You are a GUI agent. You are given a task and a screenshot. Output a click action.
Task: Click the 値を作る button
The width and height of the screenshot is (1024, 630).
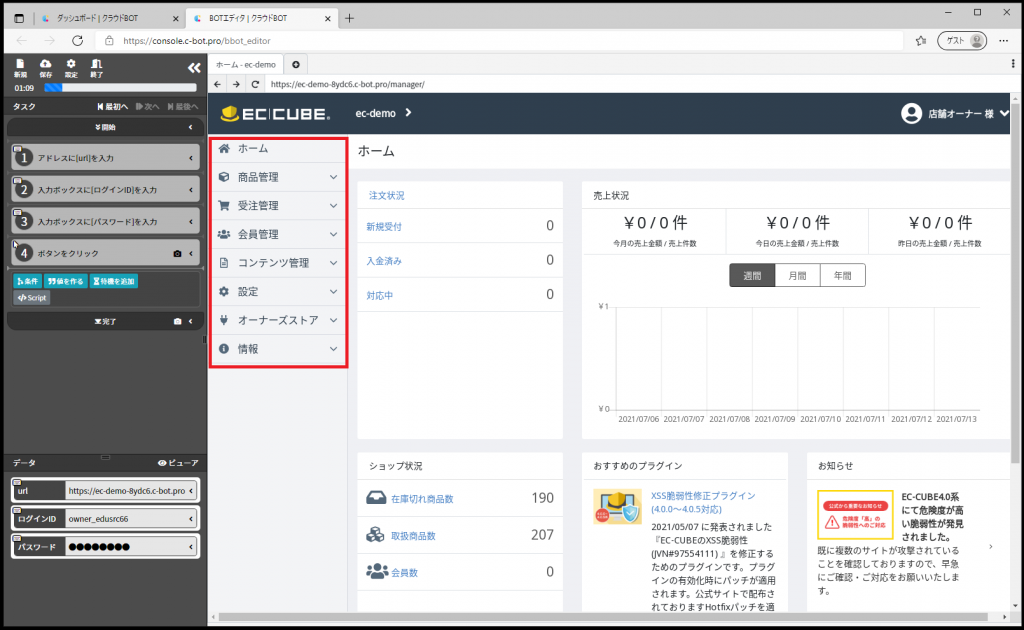[x=66, y=281]
